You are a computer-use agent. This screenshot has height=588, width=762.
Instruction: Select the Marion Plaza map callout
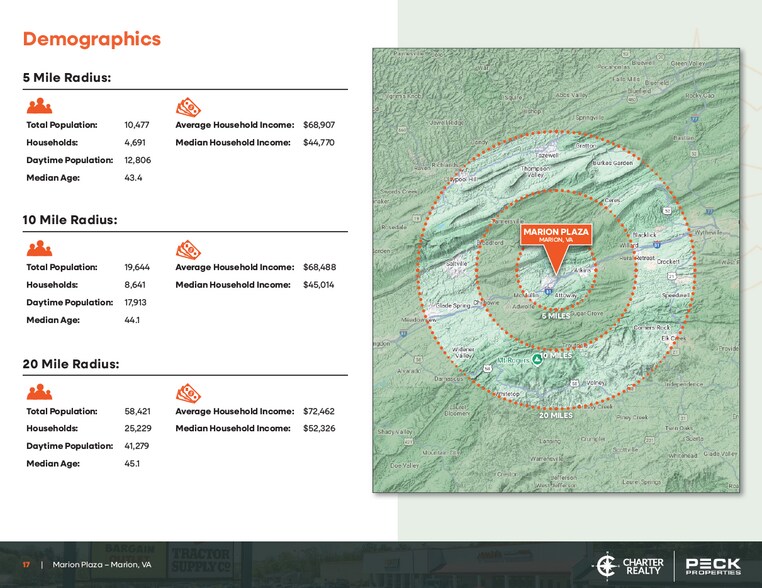[x=556, y=235]
